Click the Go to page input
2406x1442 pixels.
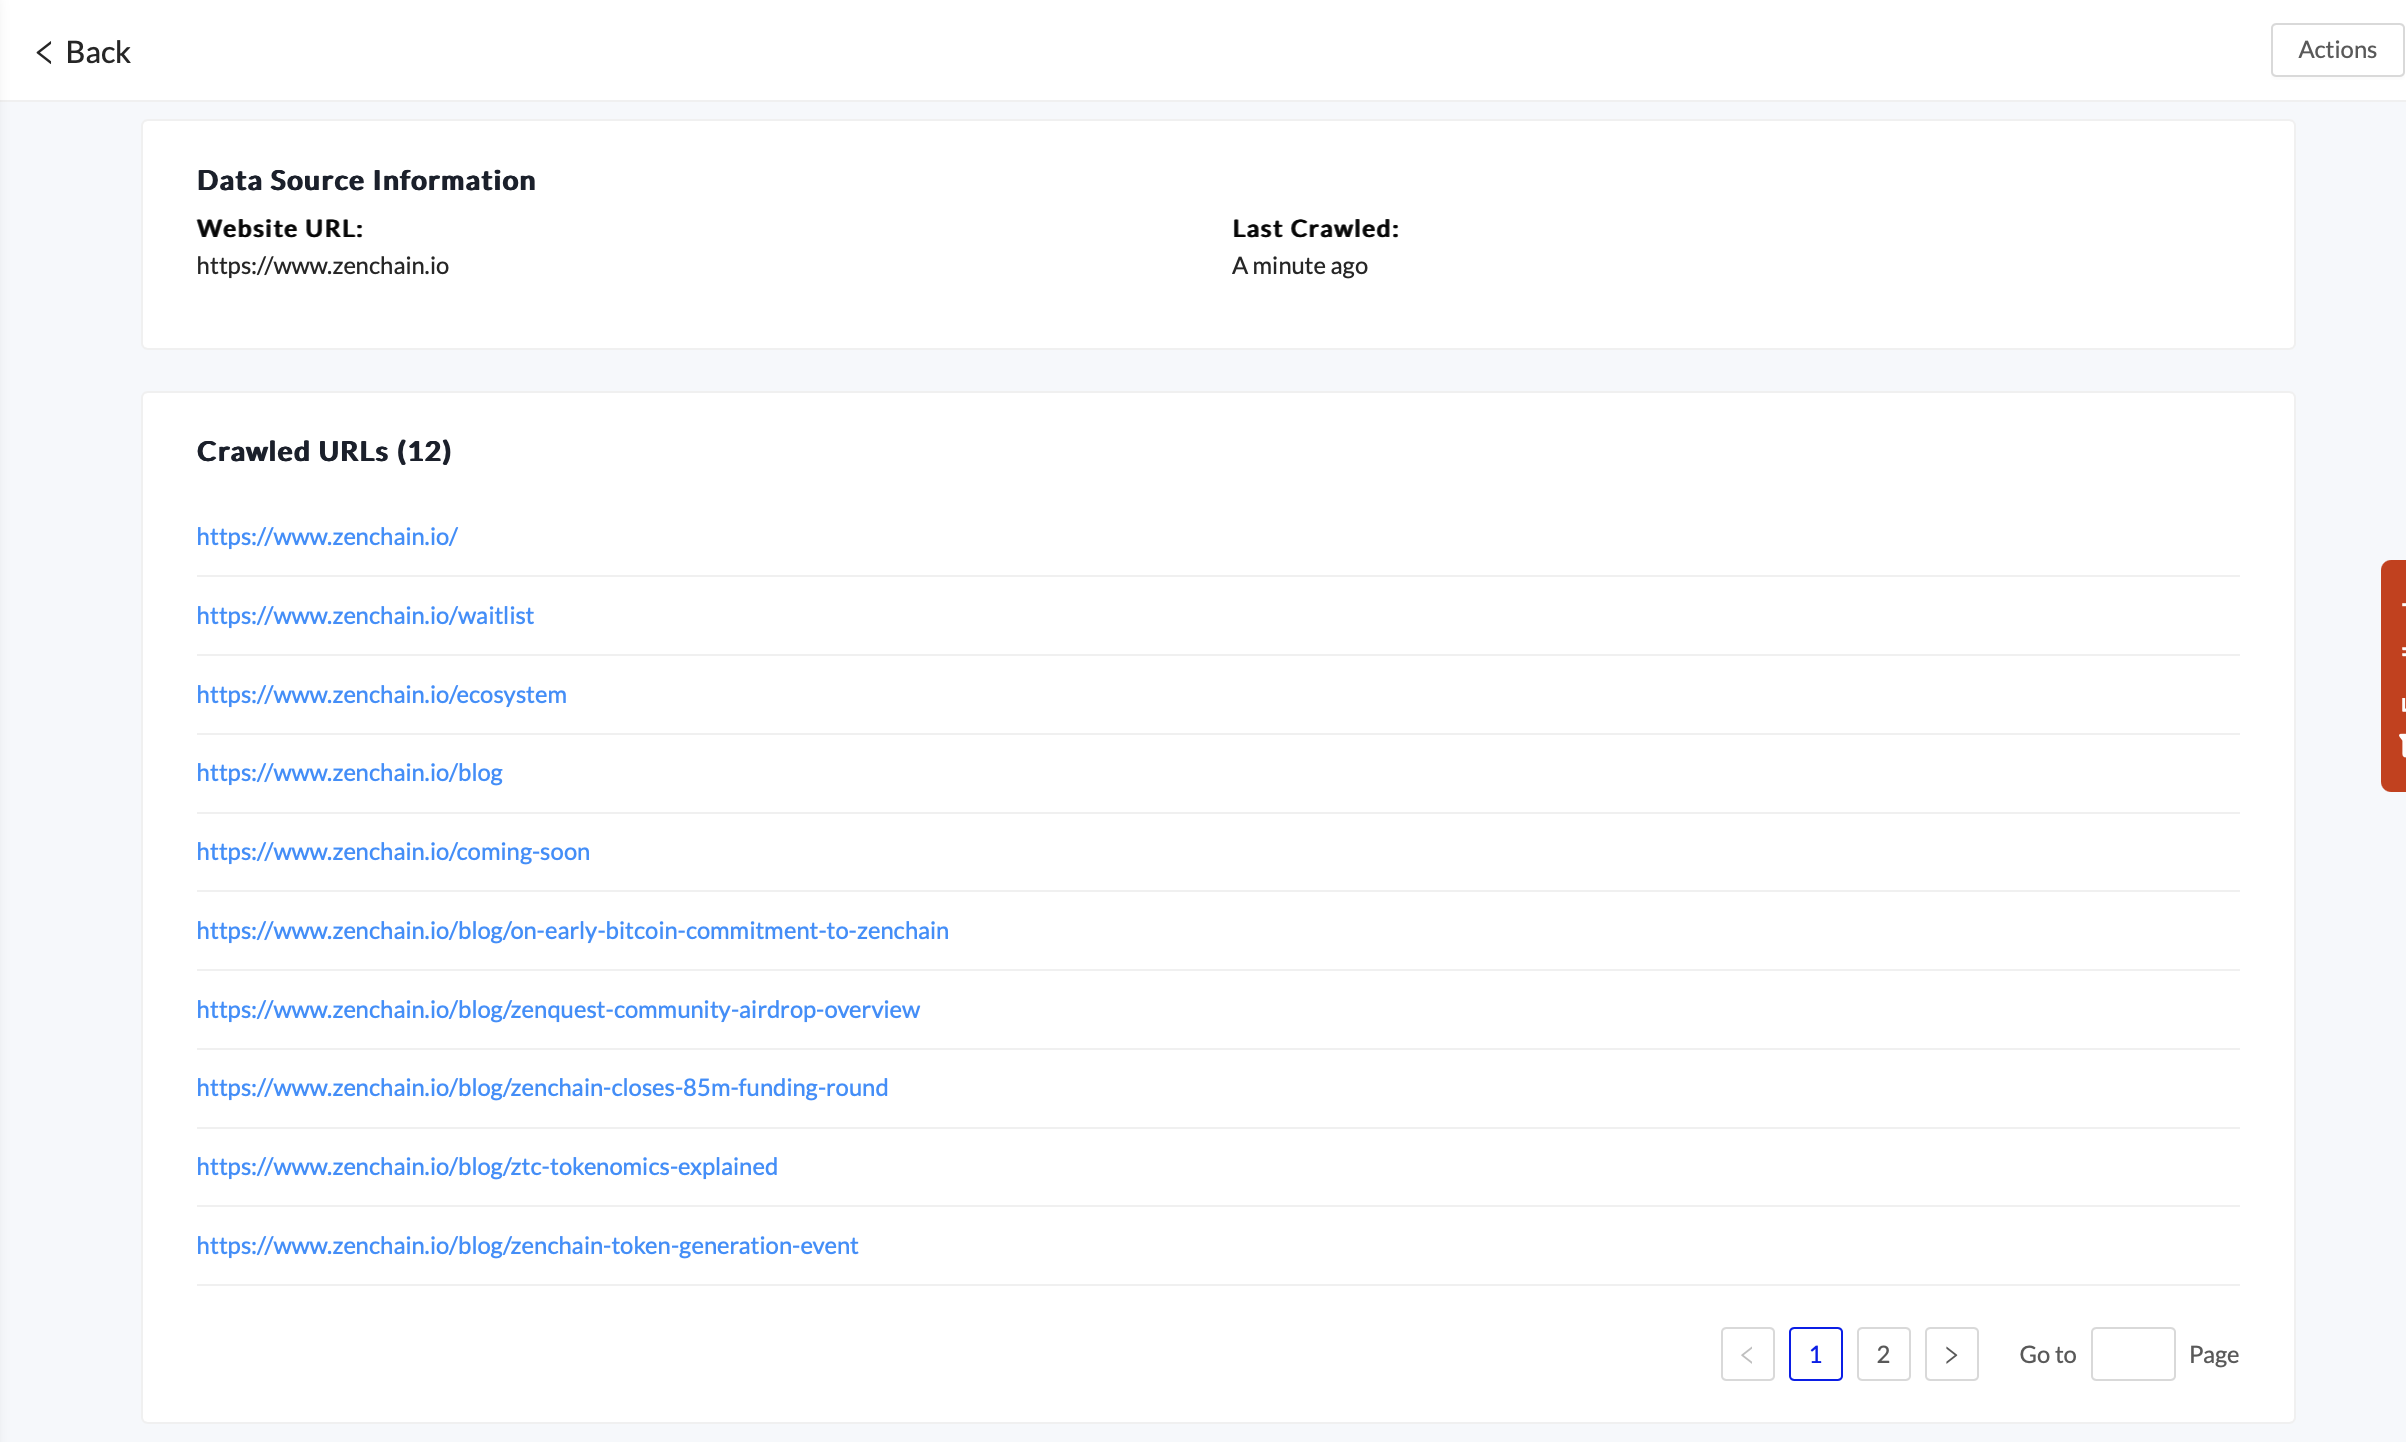(2132, 1354)
